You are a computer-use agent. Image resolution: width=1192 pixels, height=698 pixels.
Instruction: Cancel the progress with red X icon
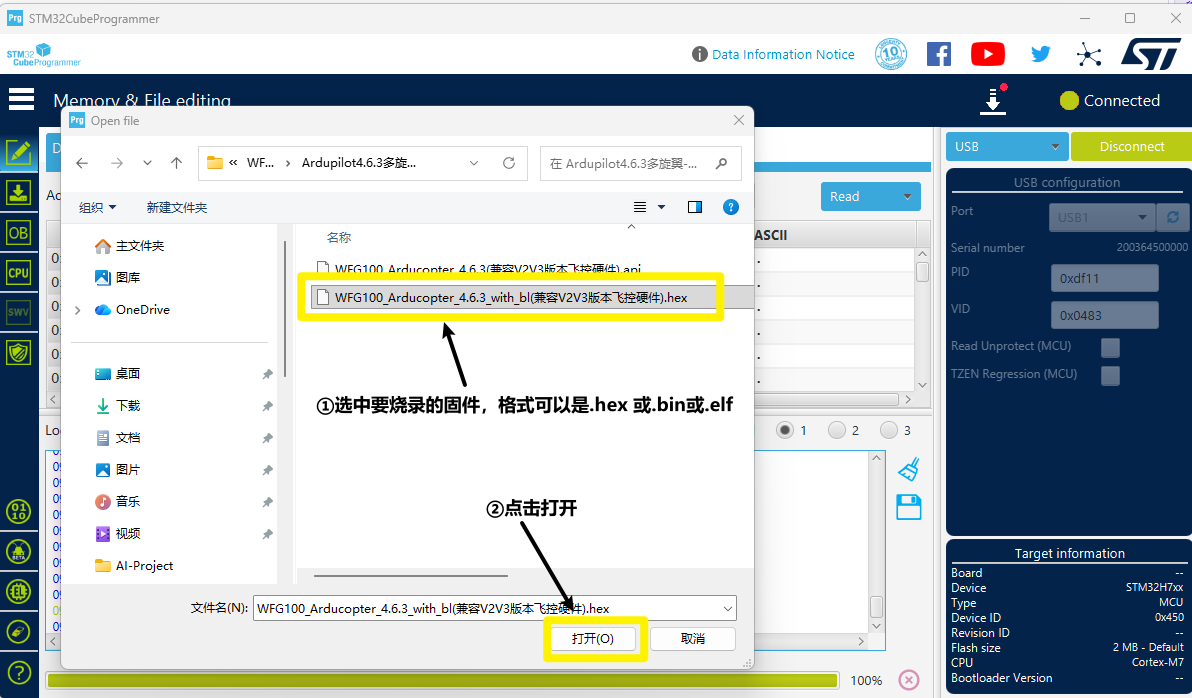908,680
